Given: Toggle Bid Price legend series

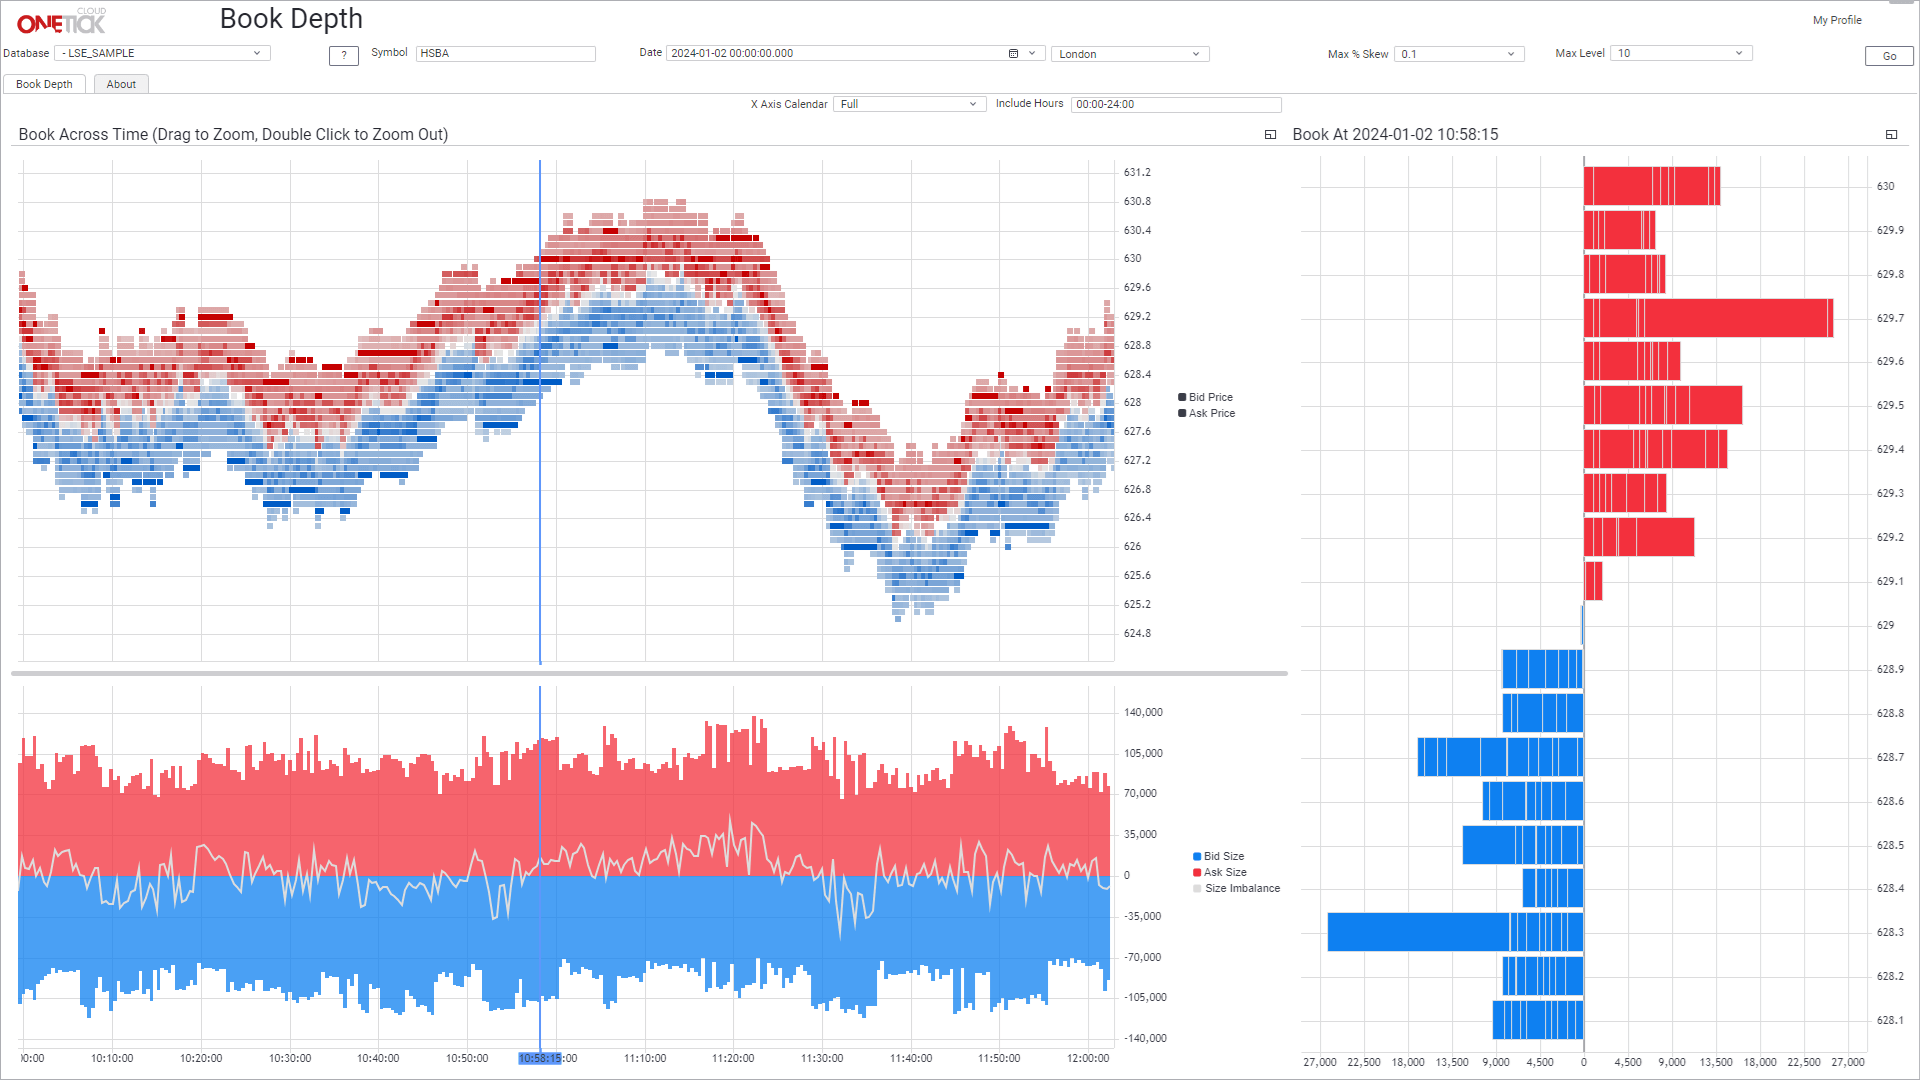Looking at the screenshot, I should [1209, 397].
